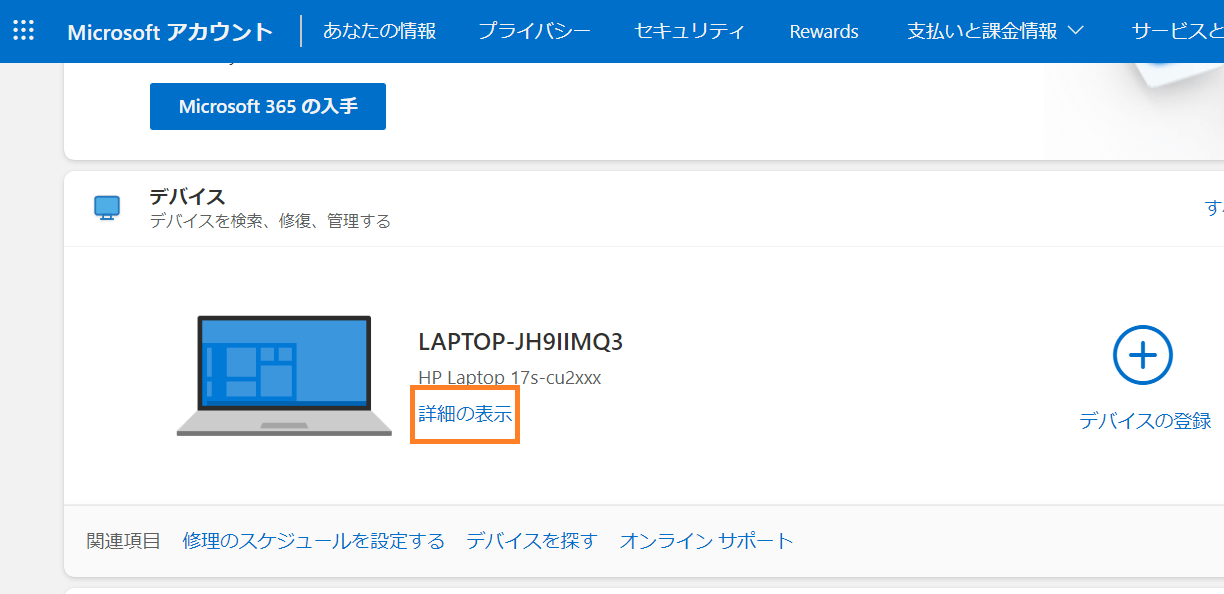The image size is (1224, 594).
Task: Select the セキュリティ tab
Action: pyautogui.click(x=690, y=31)
